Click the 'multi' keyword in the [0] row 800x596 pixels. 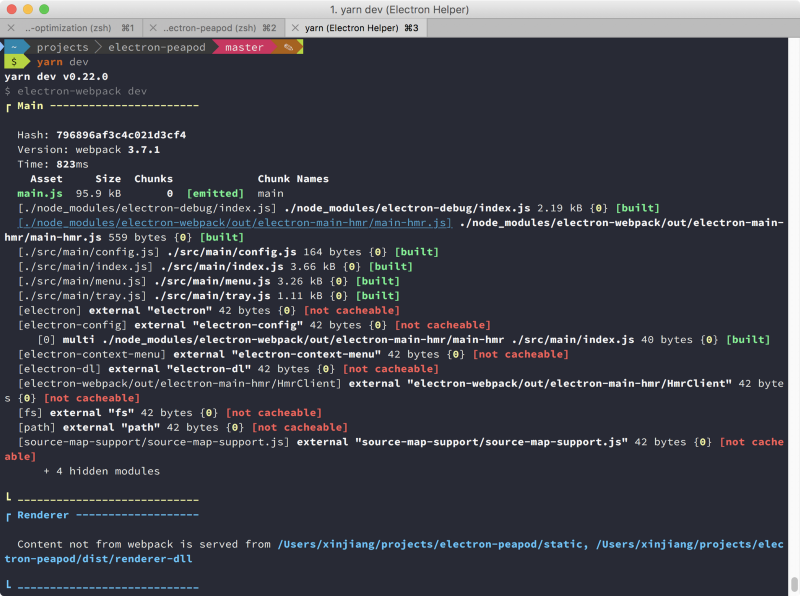[x=79, y=340]
